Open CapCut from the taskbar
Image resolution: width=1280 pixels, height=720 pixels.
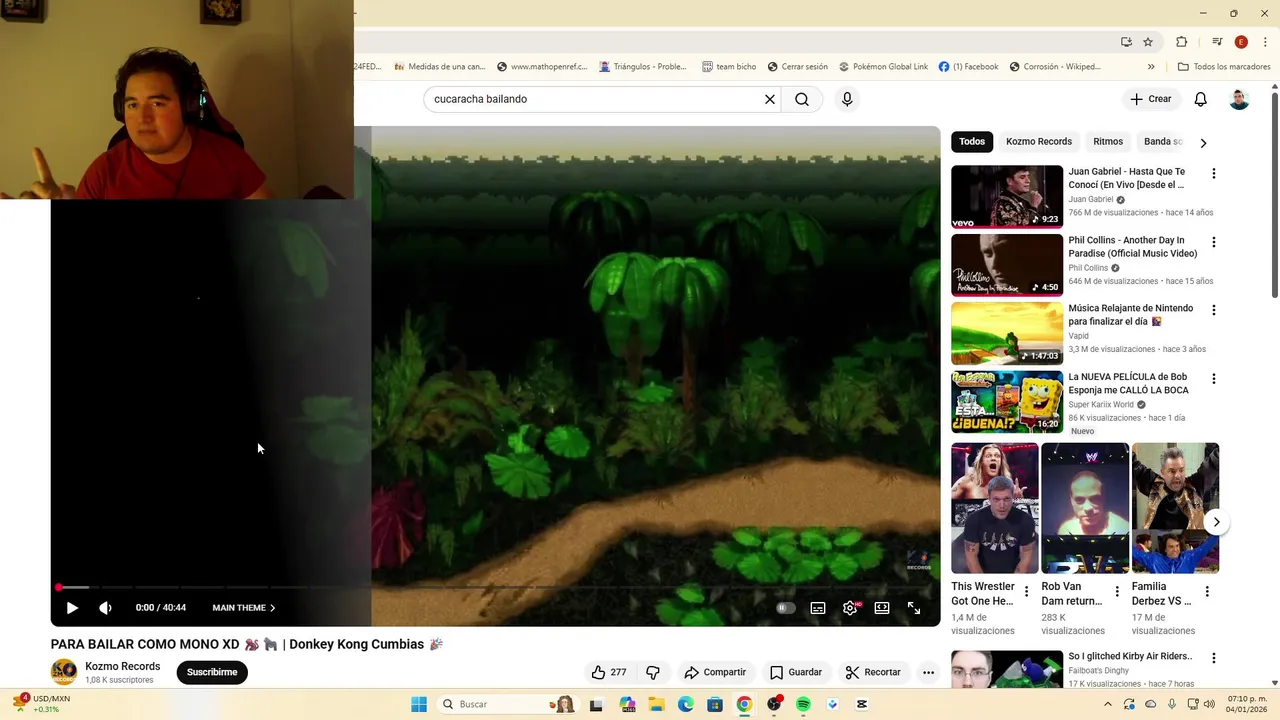(x=862, y=704)
